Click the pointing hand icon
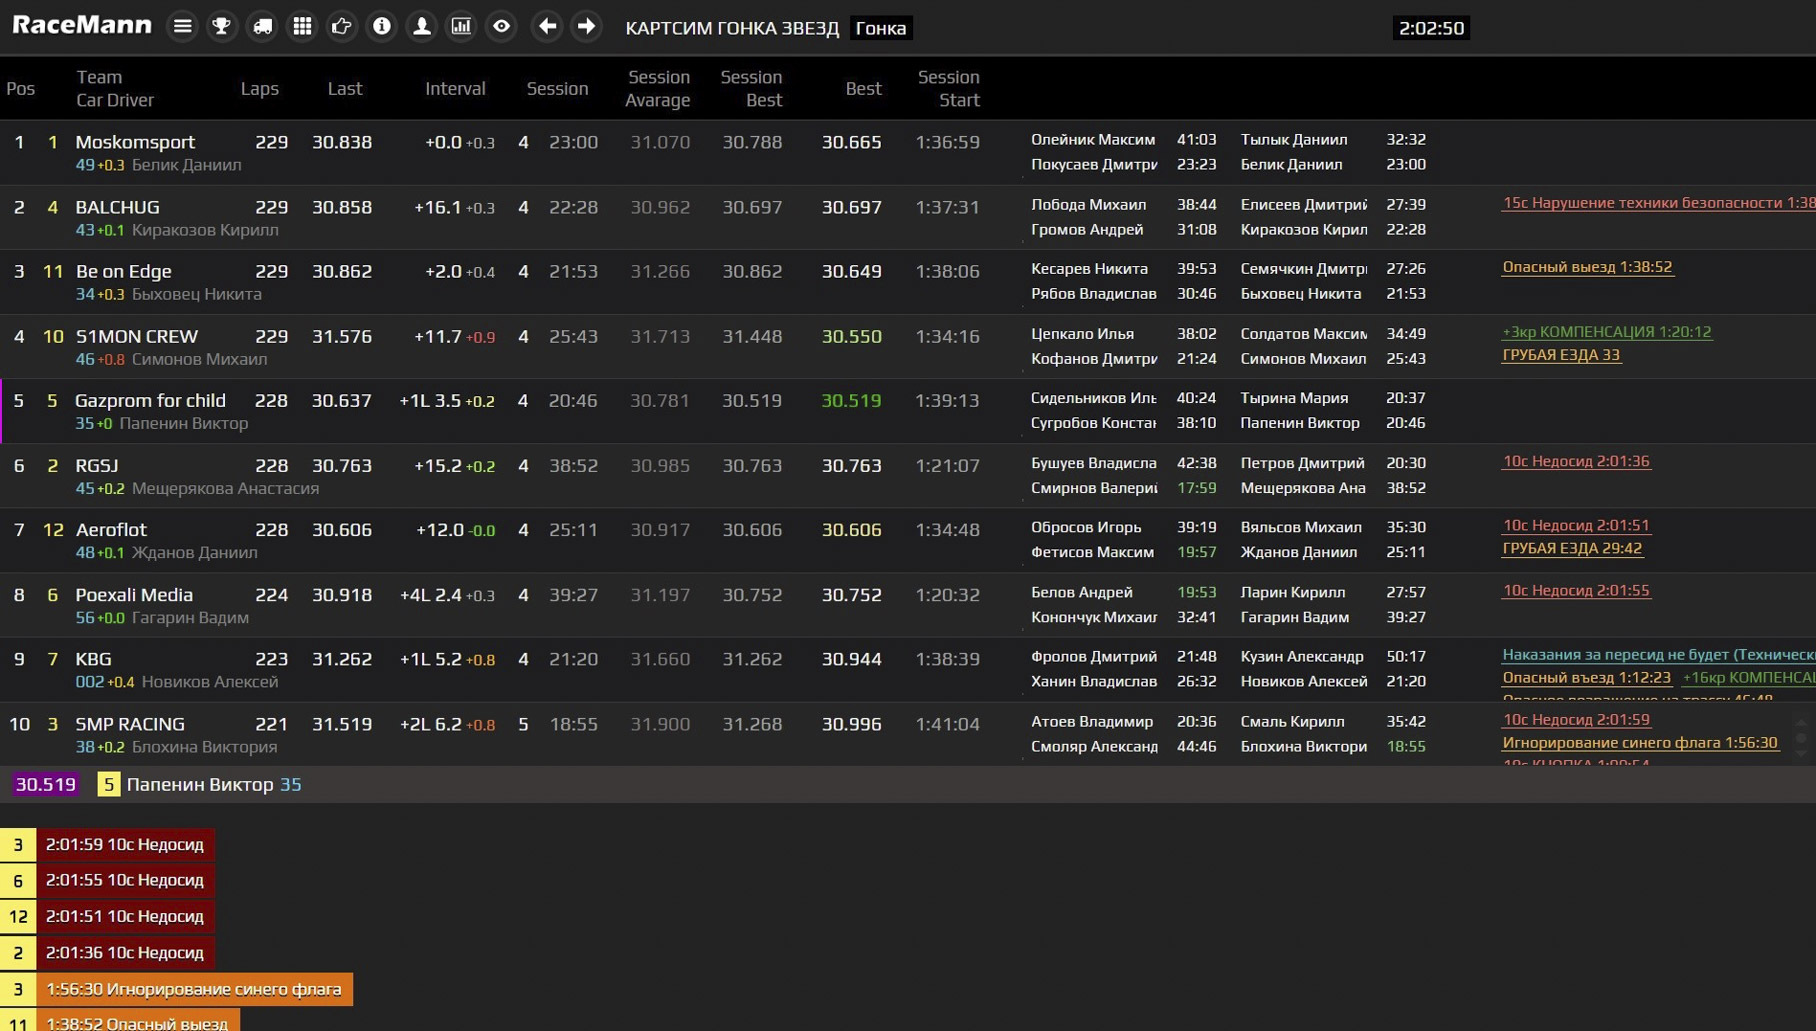 point(342,27)
